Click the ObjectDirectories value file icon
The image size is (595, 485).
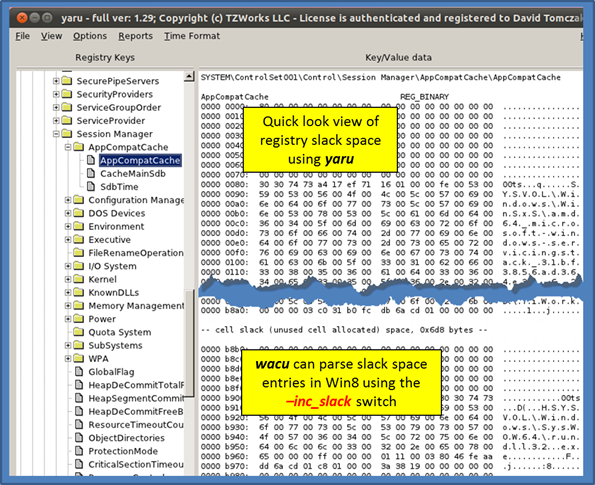79,438
